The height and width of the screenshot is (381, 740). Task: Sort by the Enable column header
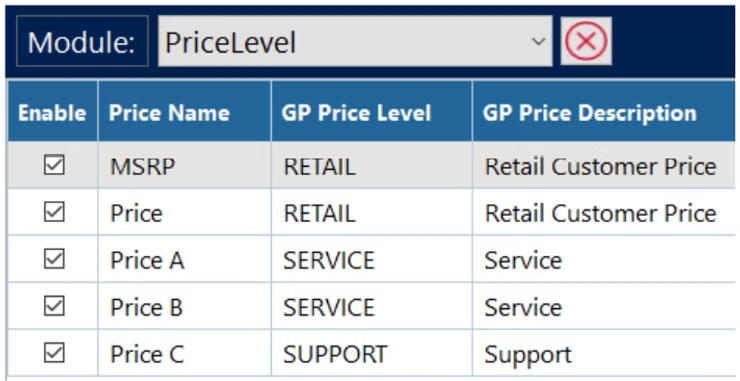pyautogui.click(x=52, y=111)
